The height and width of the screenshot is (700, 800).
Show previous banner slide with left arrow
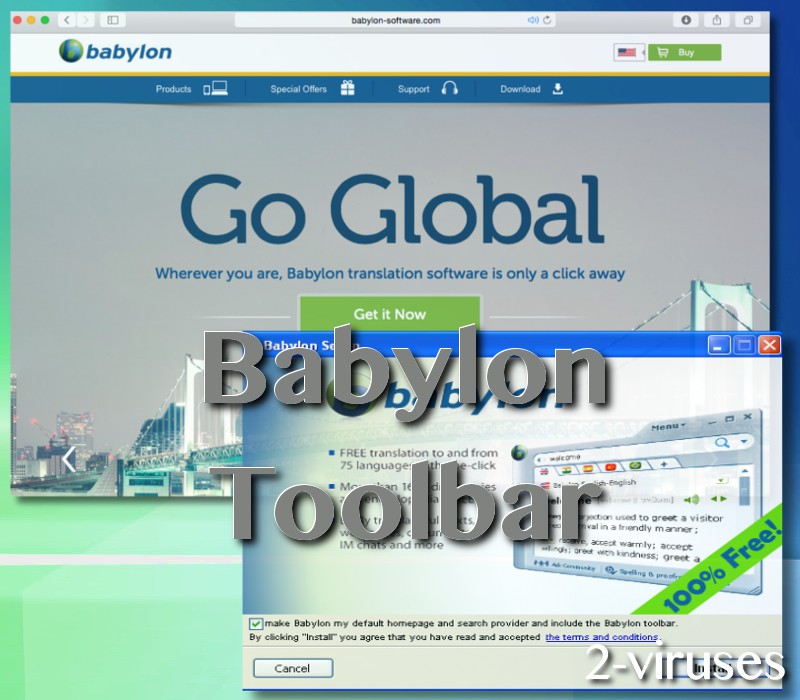pos(68,459)
